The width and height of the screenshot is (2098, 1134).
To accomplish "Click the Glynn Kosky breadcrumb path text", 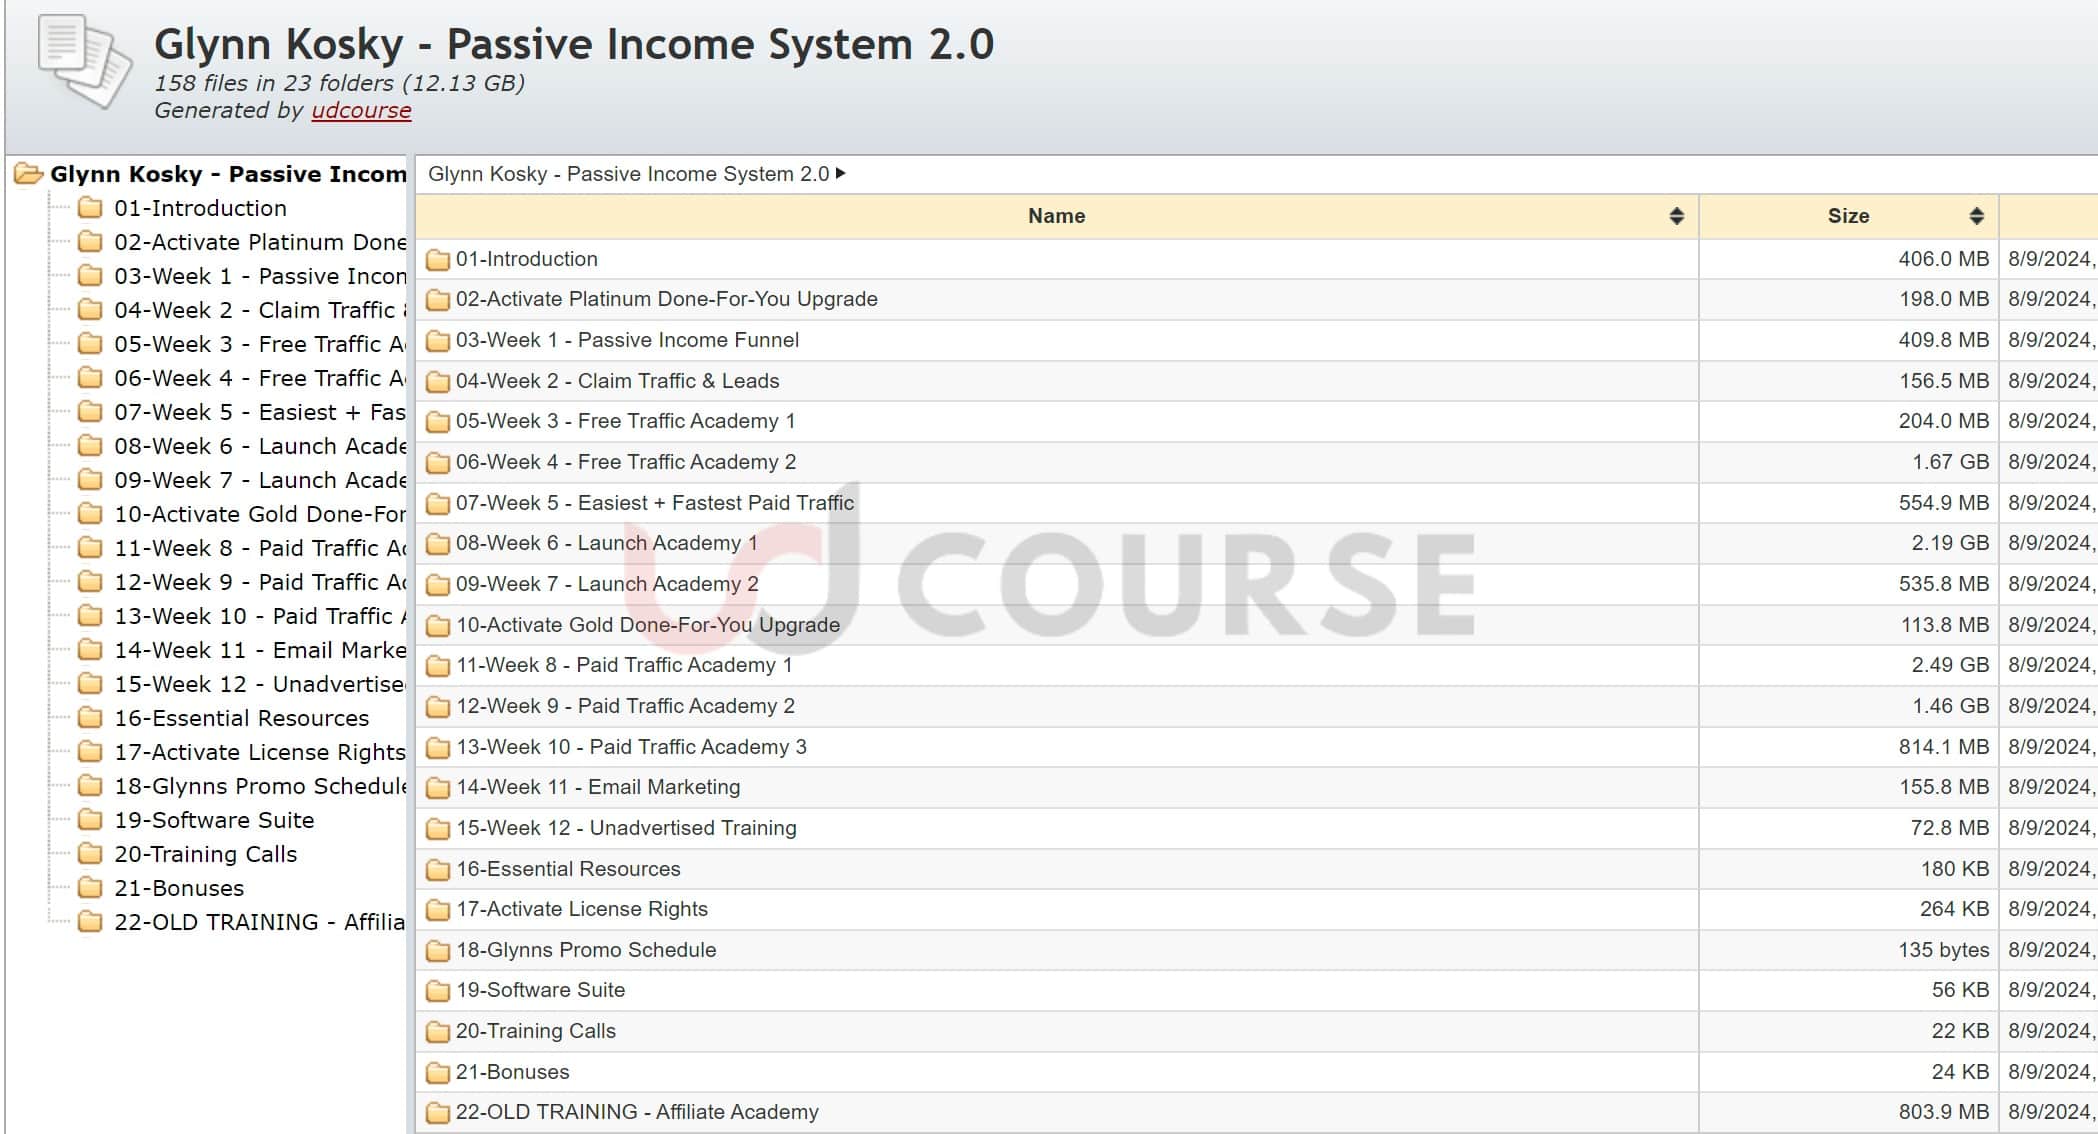I will point(628,174).
